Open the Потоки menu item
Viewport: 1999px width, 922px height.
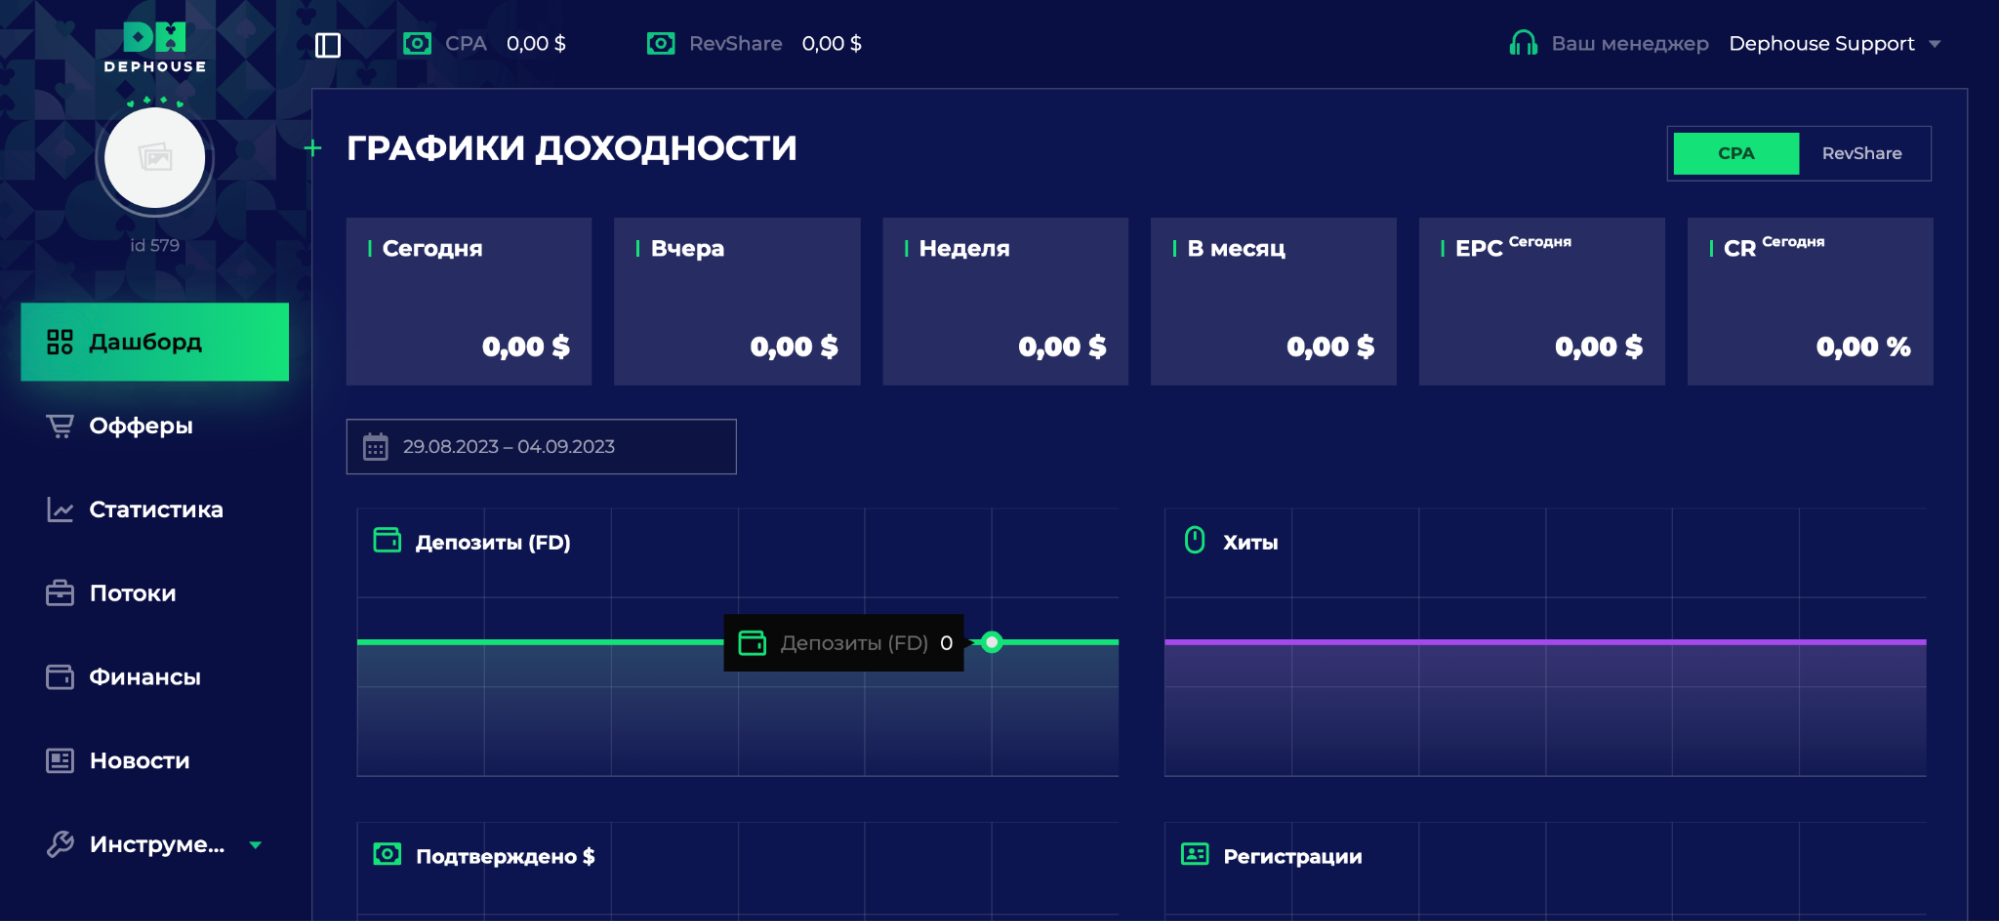pyautogui.click(x=155, y=594)
